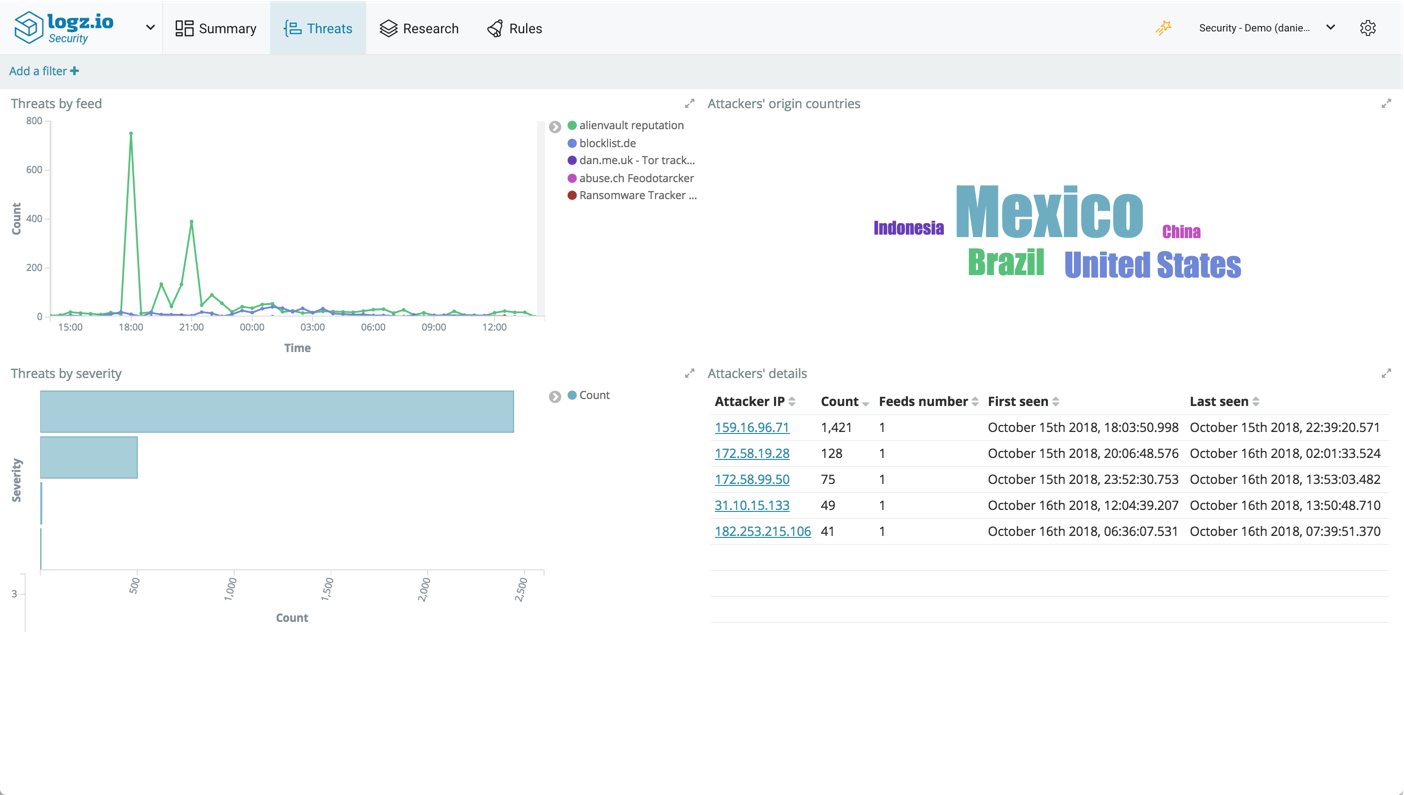Image resolution: width=1404 pixels, height=795 pixels.
Task: Toggle the blocklist.de legend item
Action: [x=601, y=143]
